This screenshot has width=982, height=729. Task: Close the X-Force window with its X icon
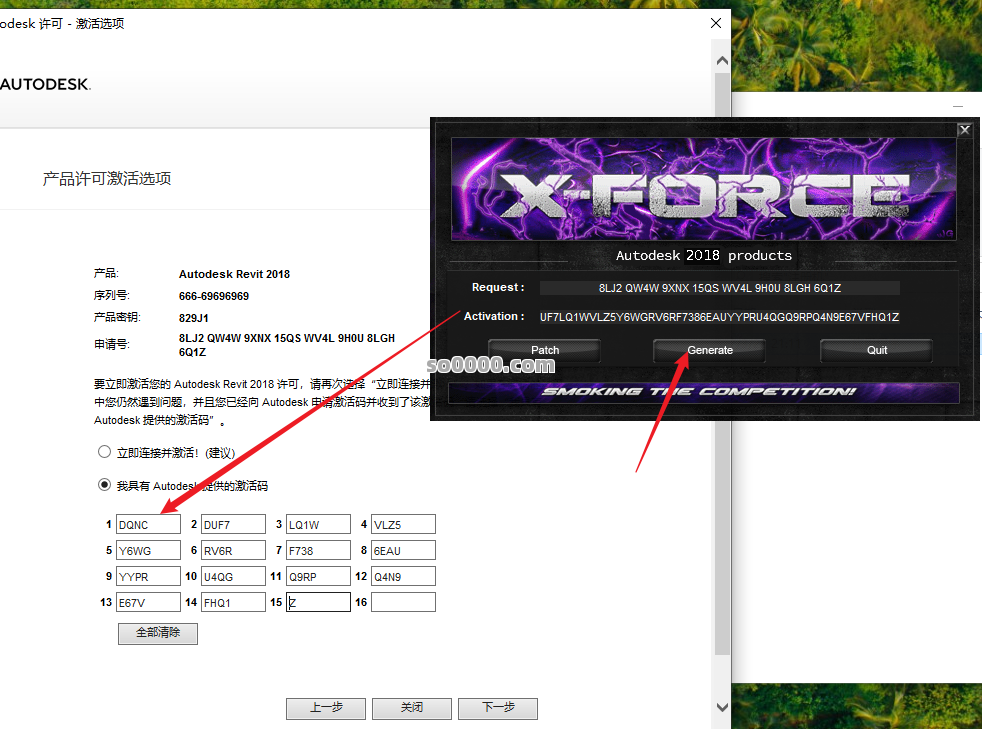pyautogui.click(x=964, y=130)
